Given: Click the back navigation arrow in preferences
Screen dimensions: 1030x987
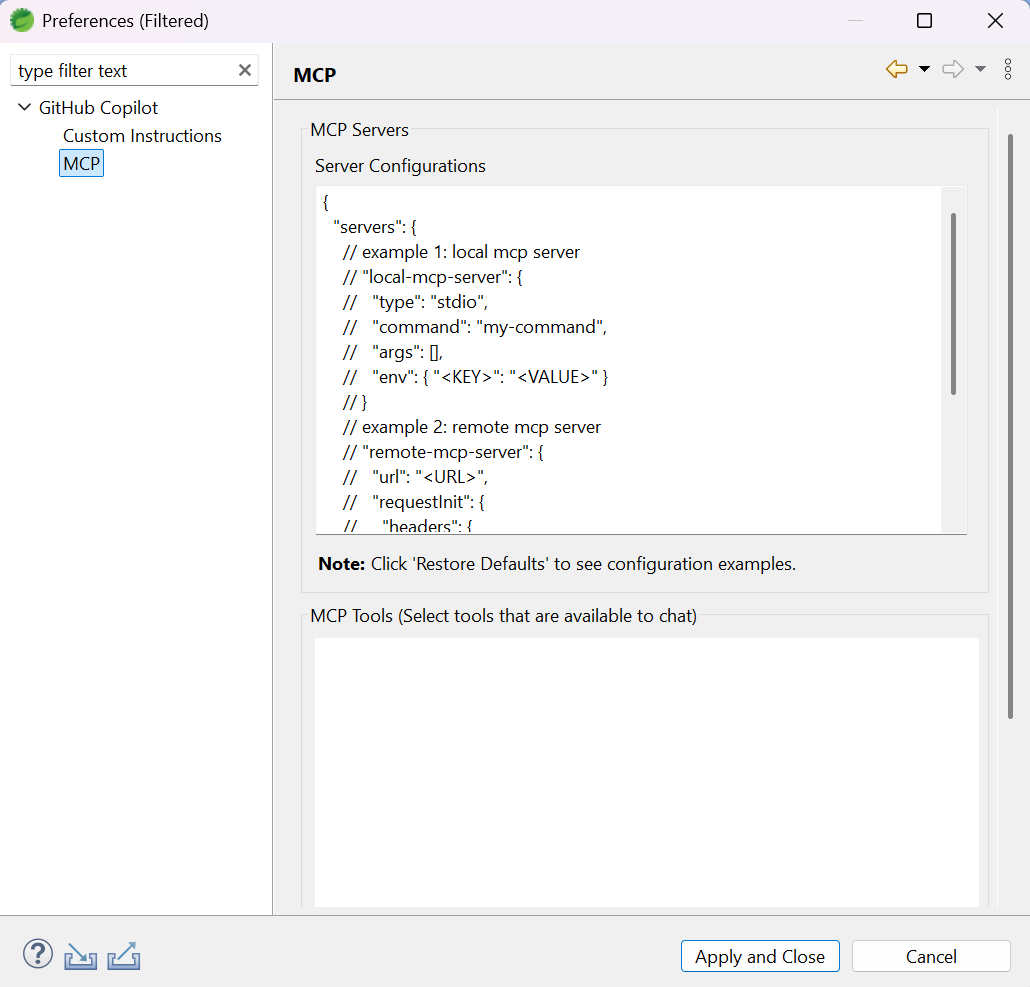Looking at the screenshot, I should click(x=896, y=69).
